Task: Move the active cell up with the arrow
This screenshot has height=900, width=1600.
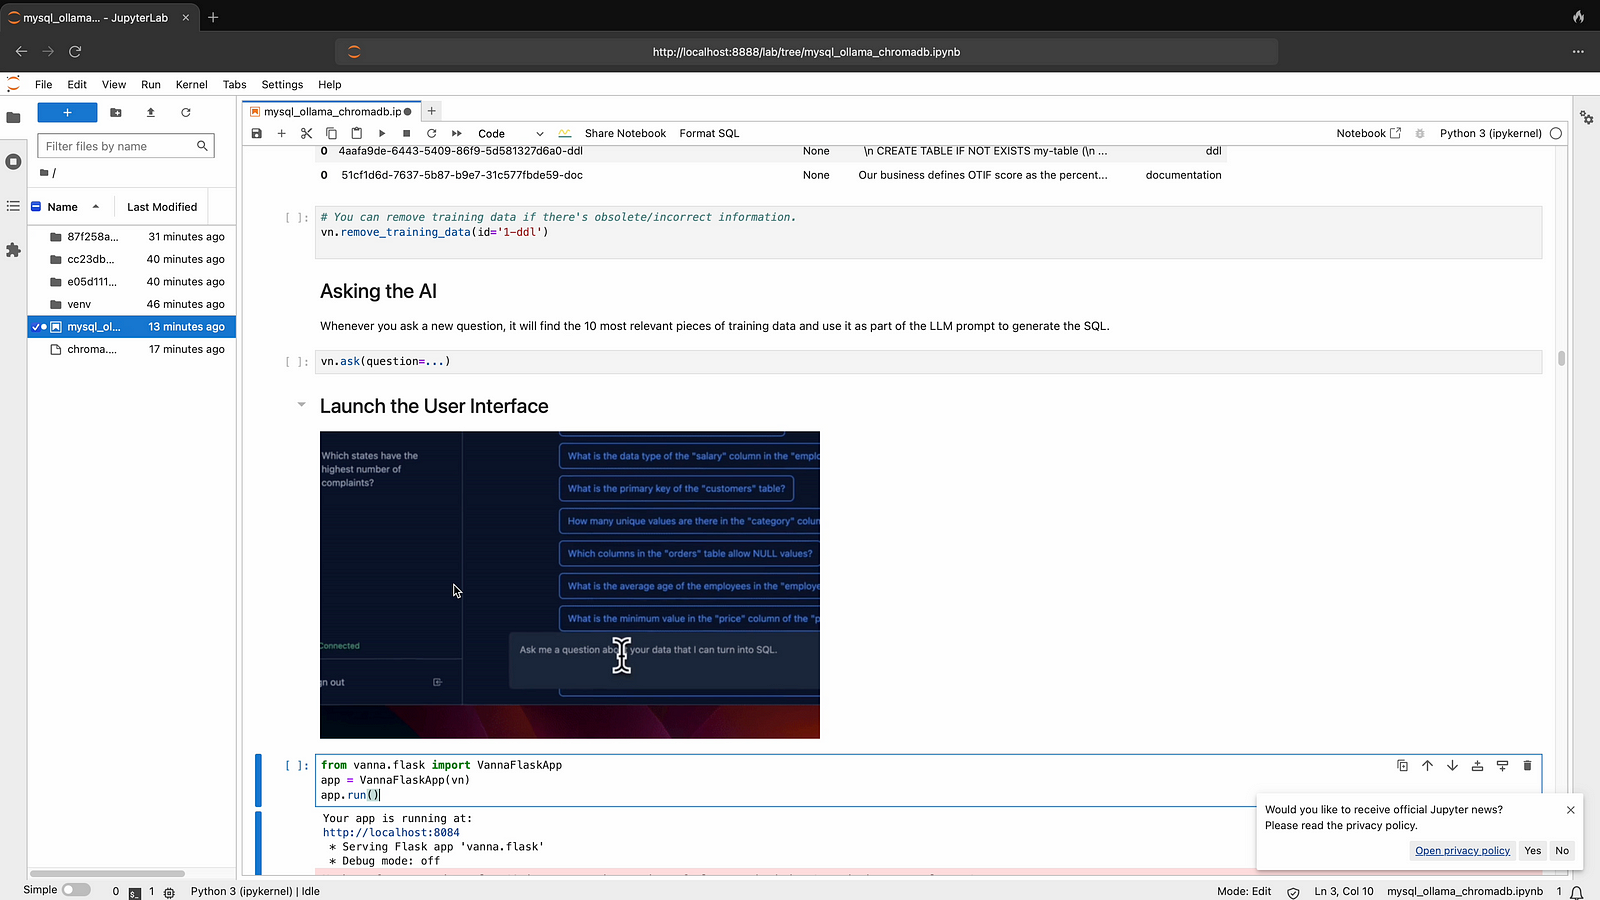Action: click(x=1427, y=766)
